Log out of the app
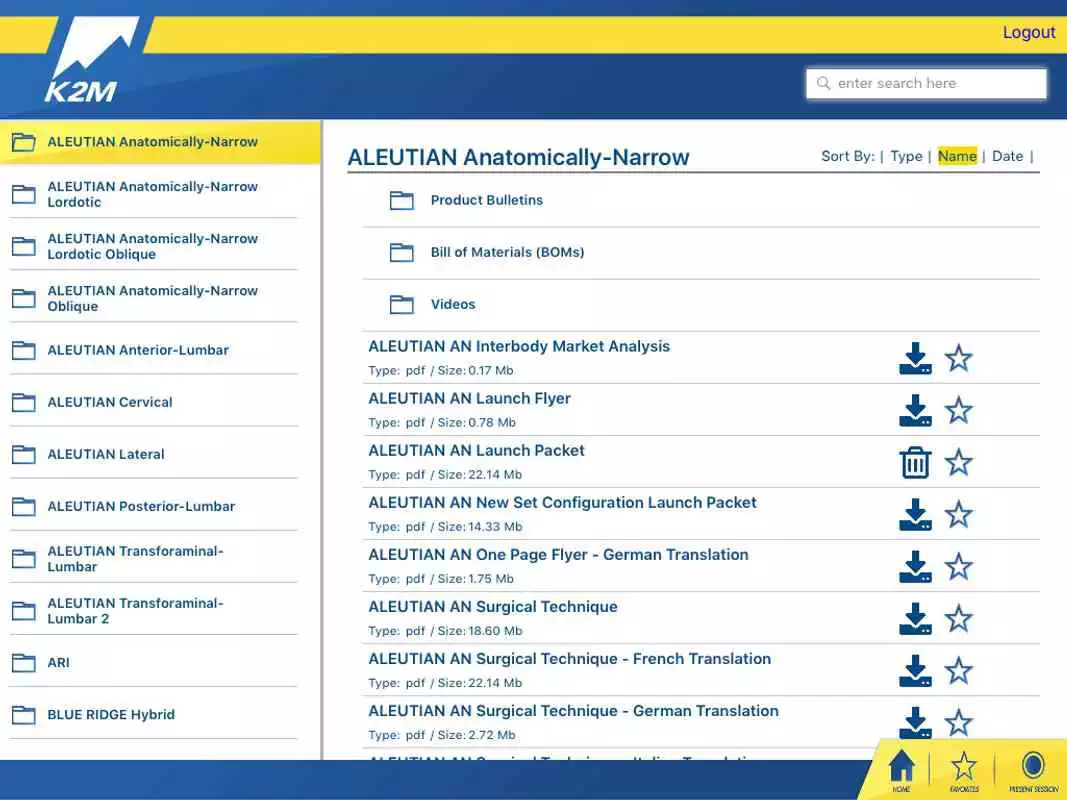This screenshot has height=800, width=1067. (1029, 32)
